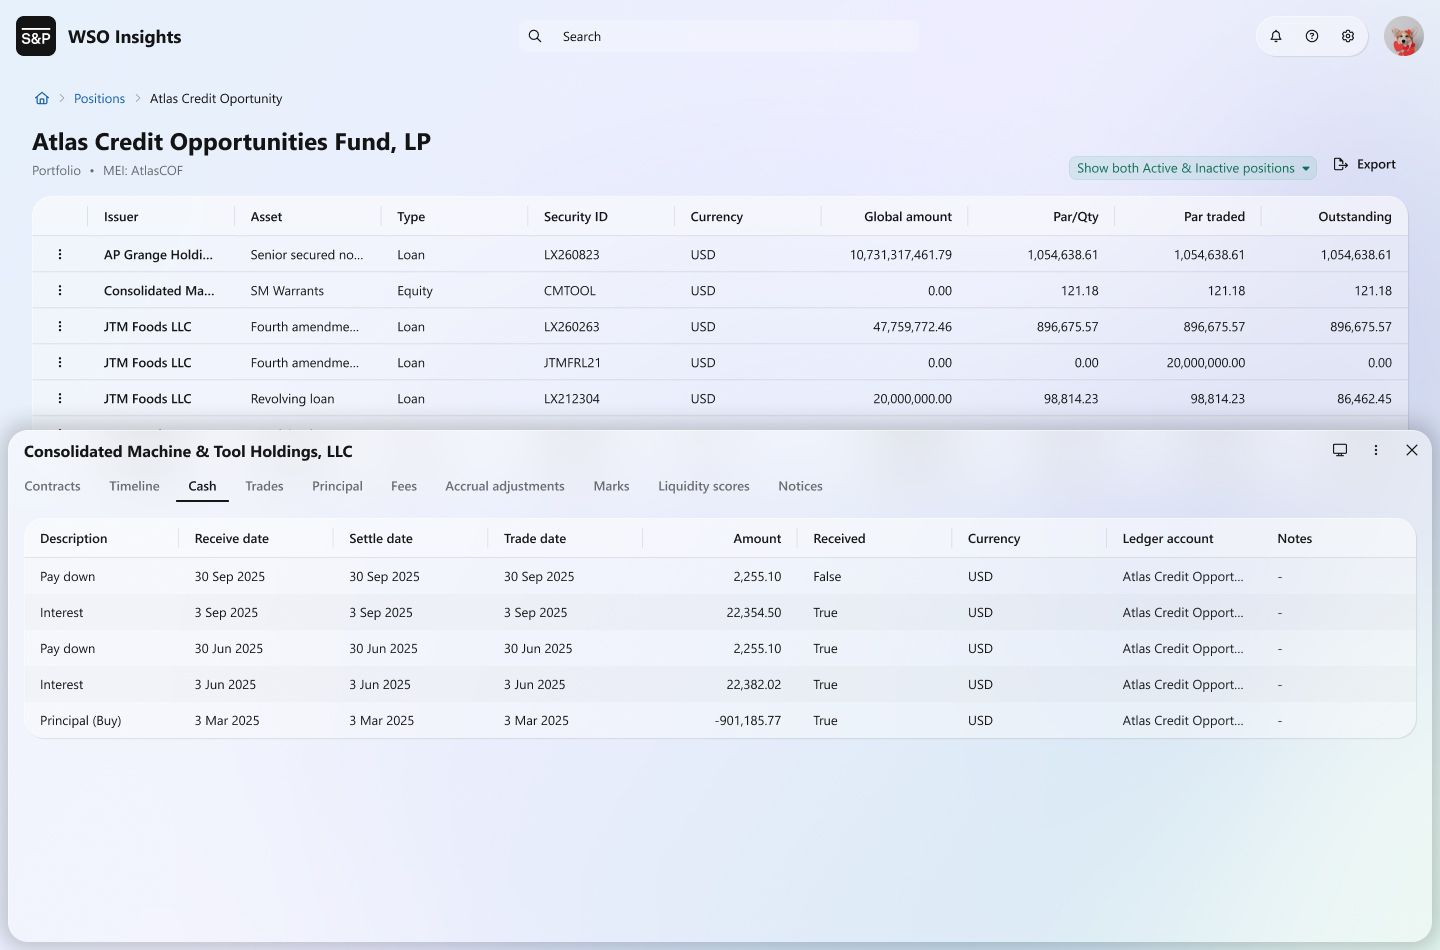Click the S&P logo icon

[36, 37]
